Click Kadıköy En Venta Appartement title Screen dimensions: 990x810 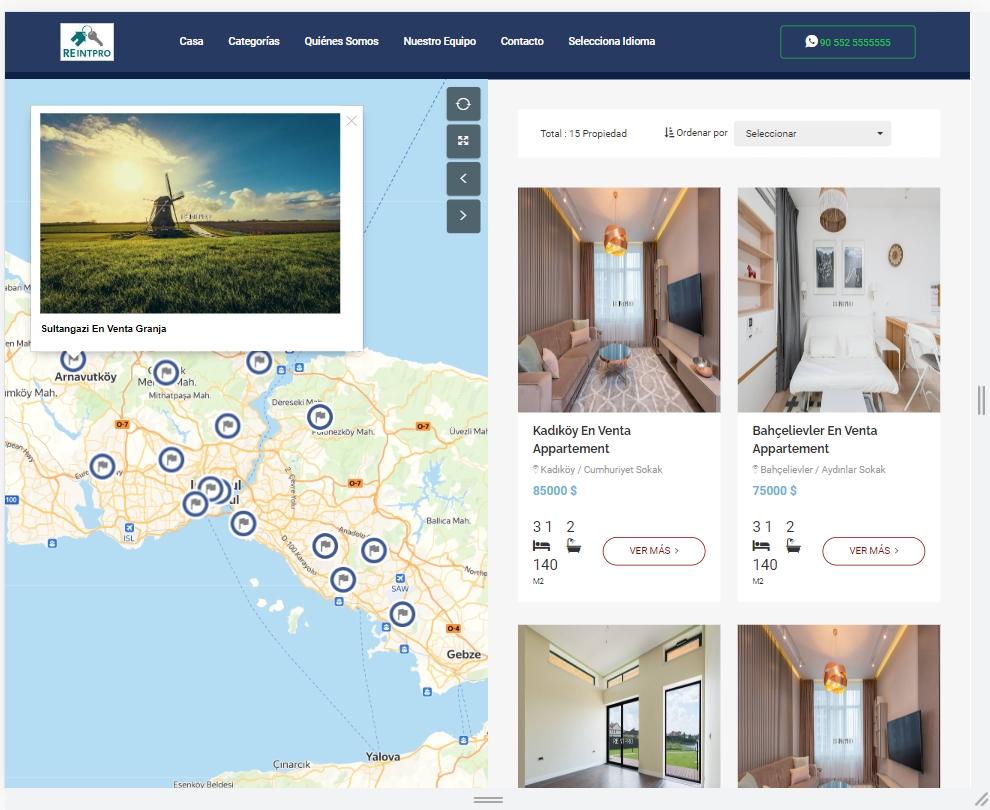click(581, 439)
